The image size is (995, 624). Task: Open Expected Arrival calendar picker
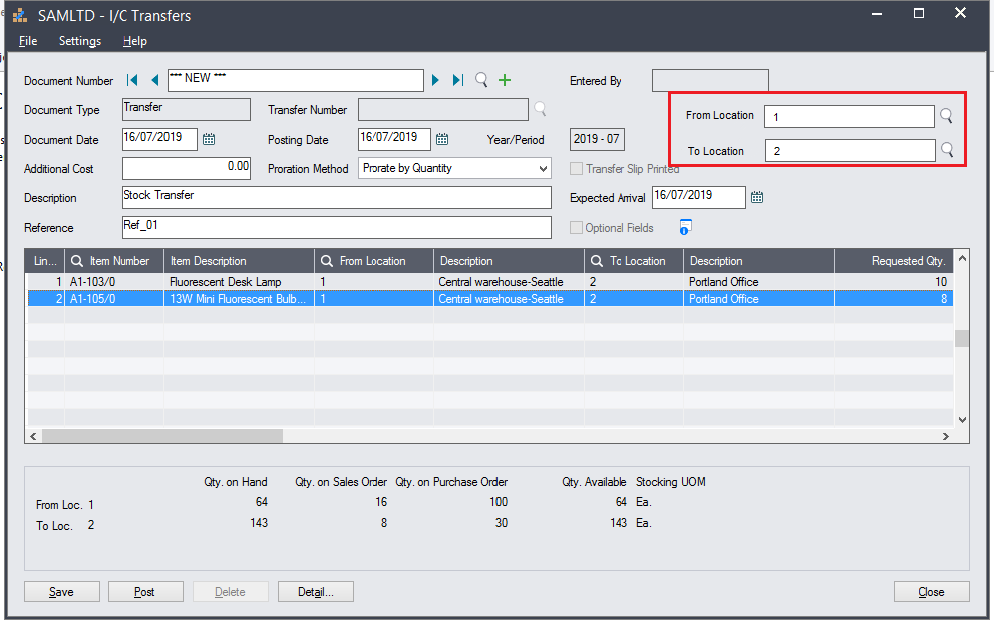point(757,197)
